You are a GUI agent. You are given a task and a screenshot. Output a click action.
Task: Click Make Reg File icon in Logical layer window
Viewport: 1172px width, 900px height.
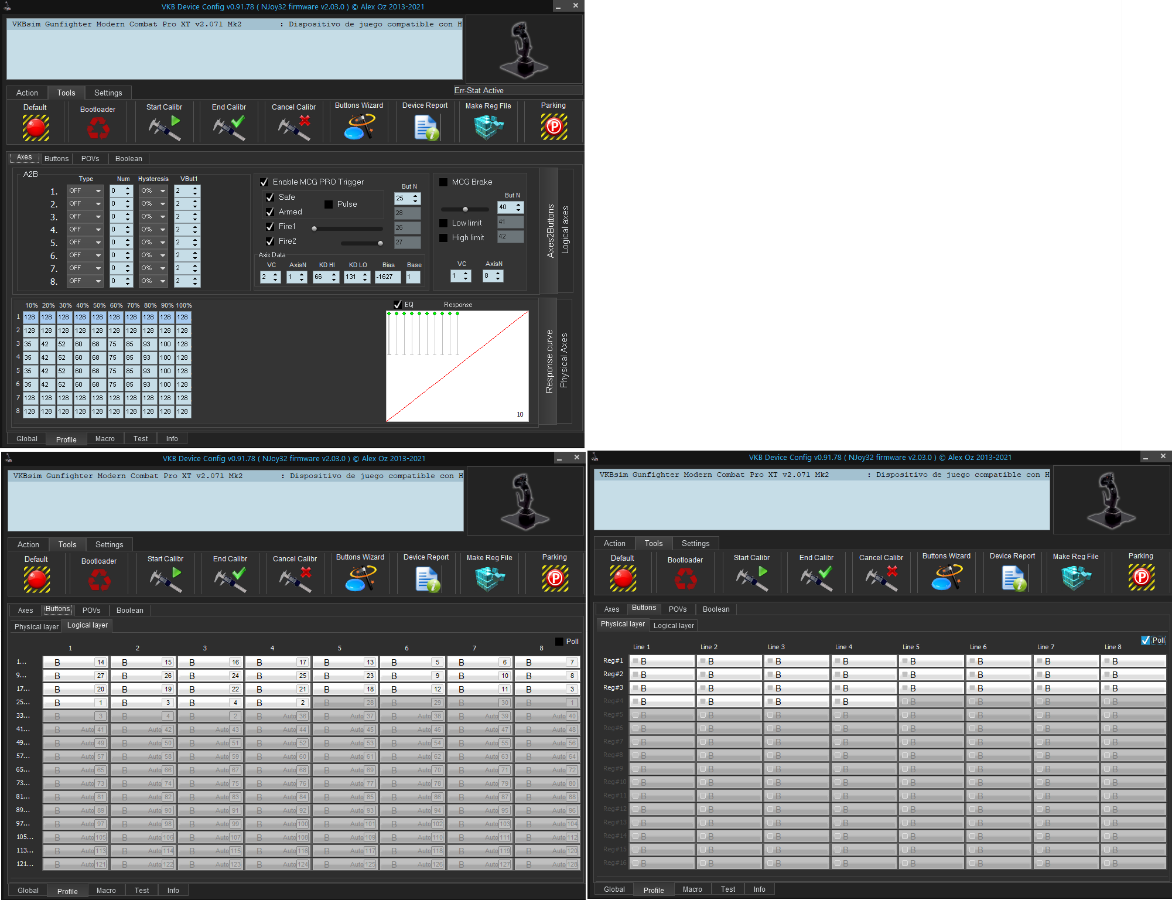tap(489, 579)
